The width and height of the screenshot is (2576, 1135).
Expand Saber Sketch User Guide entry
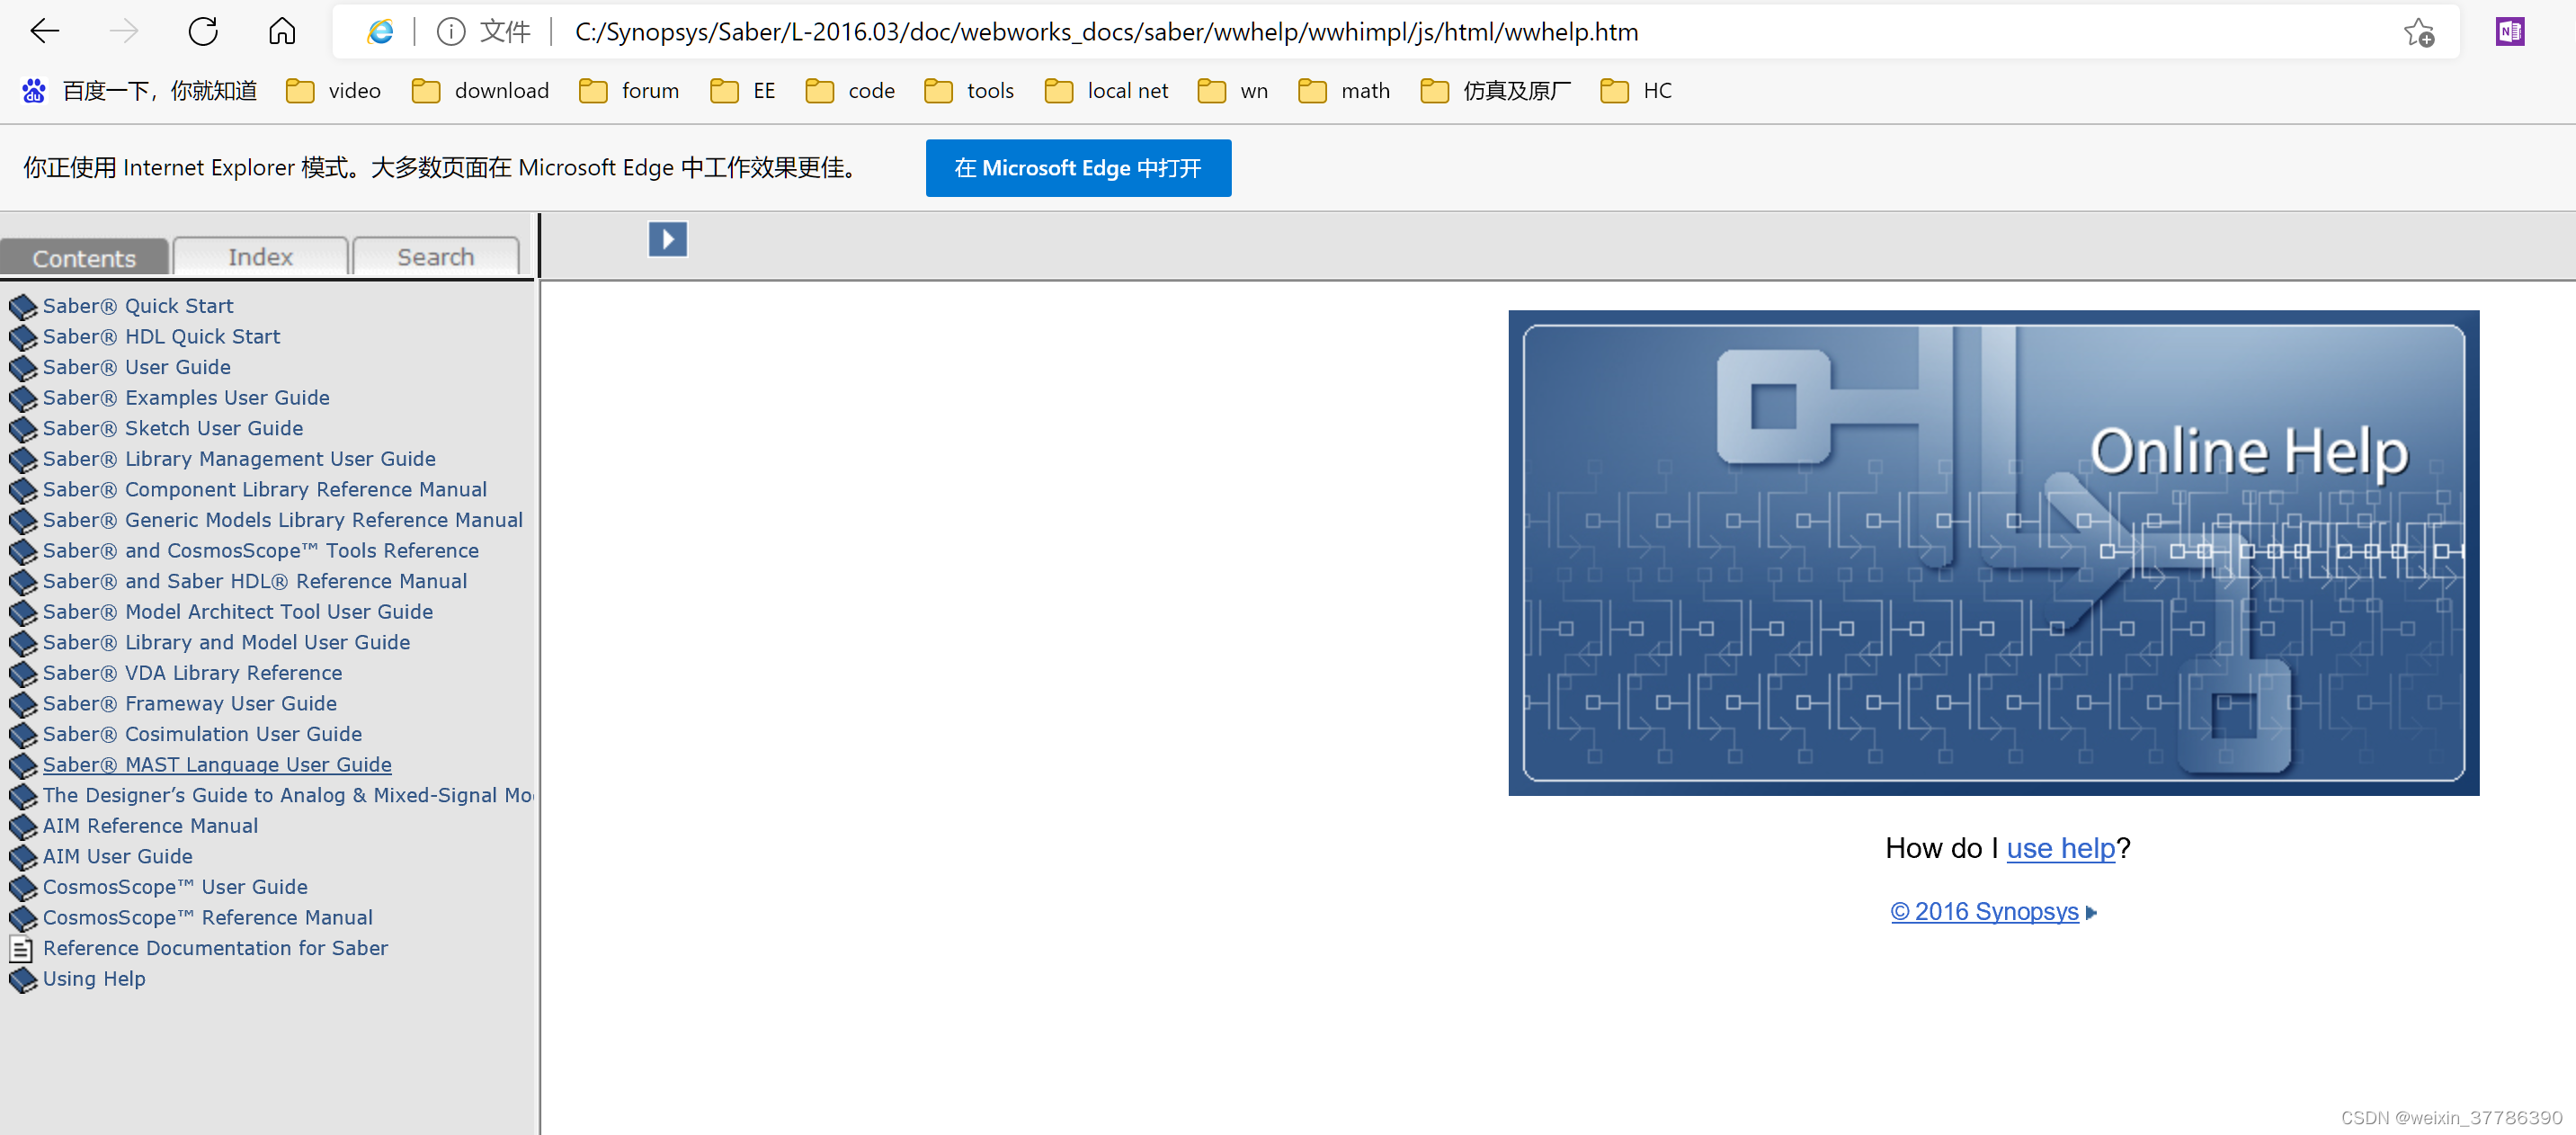click(172, 428)
